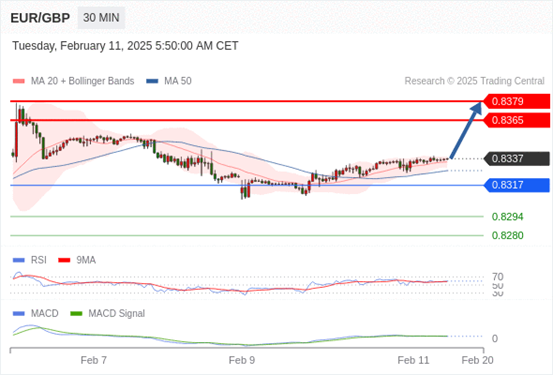Toggle the MA 20 + Bollinger Bands legend
Image resolution: width=553 pixels, height=375 pixels.
point(73,81)
